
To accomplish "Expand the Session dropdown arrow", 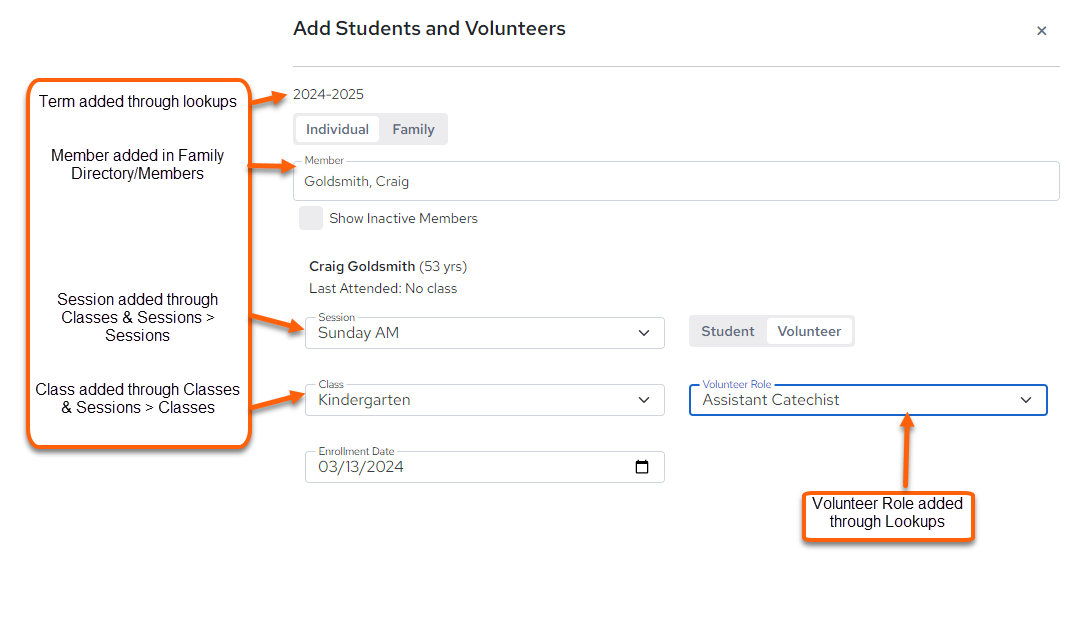I will tap(643, 333).
